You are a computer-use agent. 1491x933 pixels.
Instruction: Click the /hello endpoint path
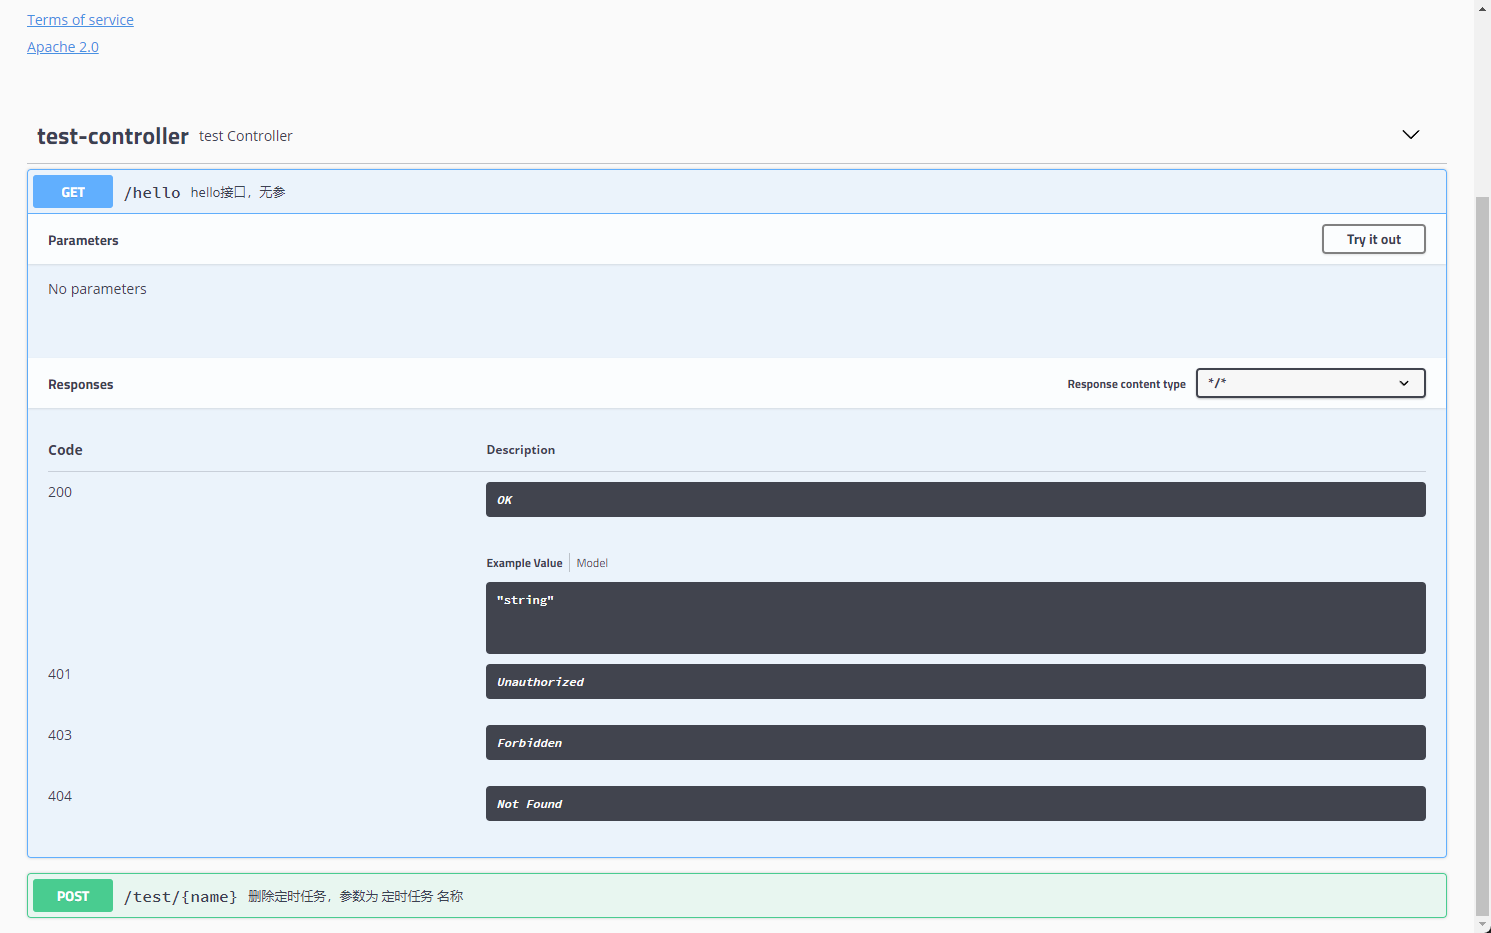152,191
